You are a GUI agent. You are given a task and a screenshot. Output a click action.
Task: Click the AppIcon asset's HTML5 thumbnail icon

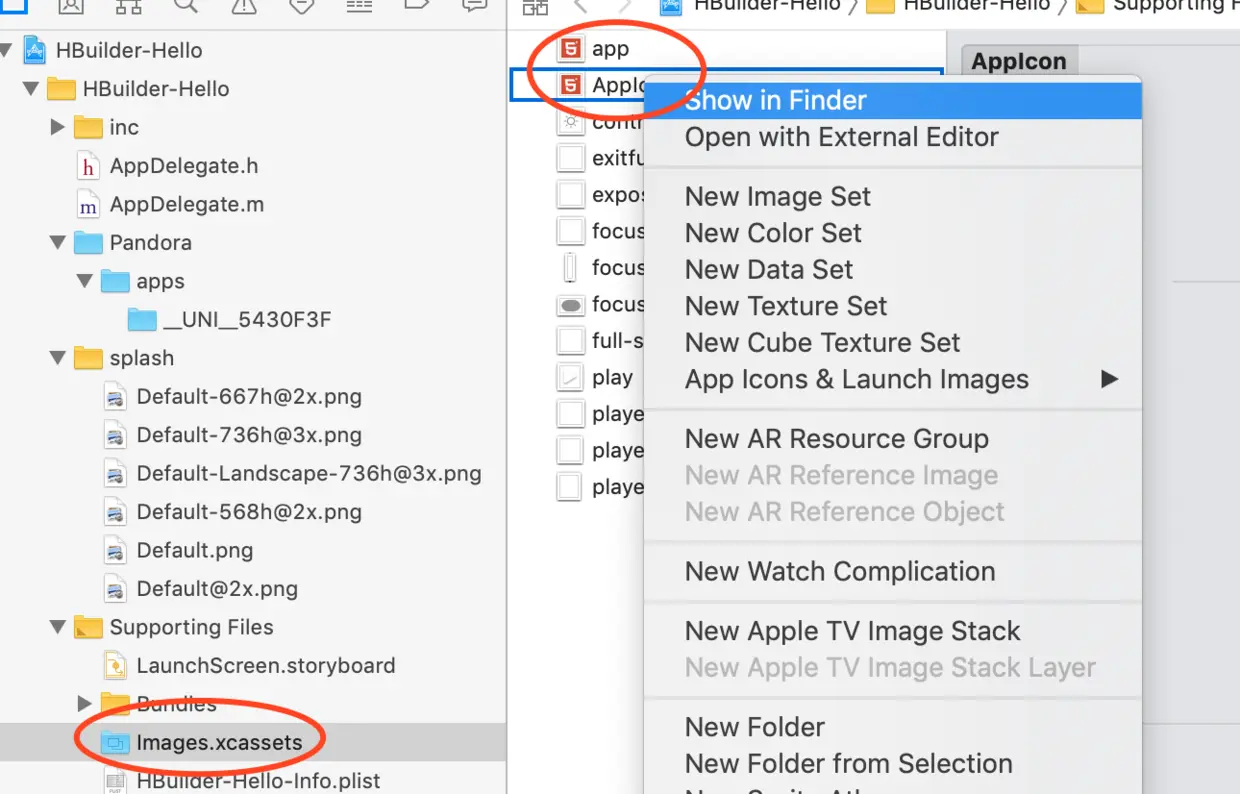pos(570,85)
